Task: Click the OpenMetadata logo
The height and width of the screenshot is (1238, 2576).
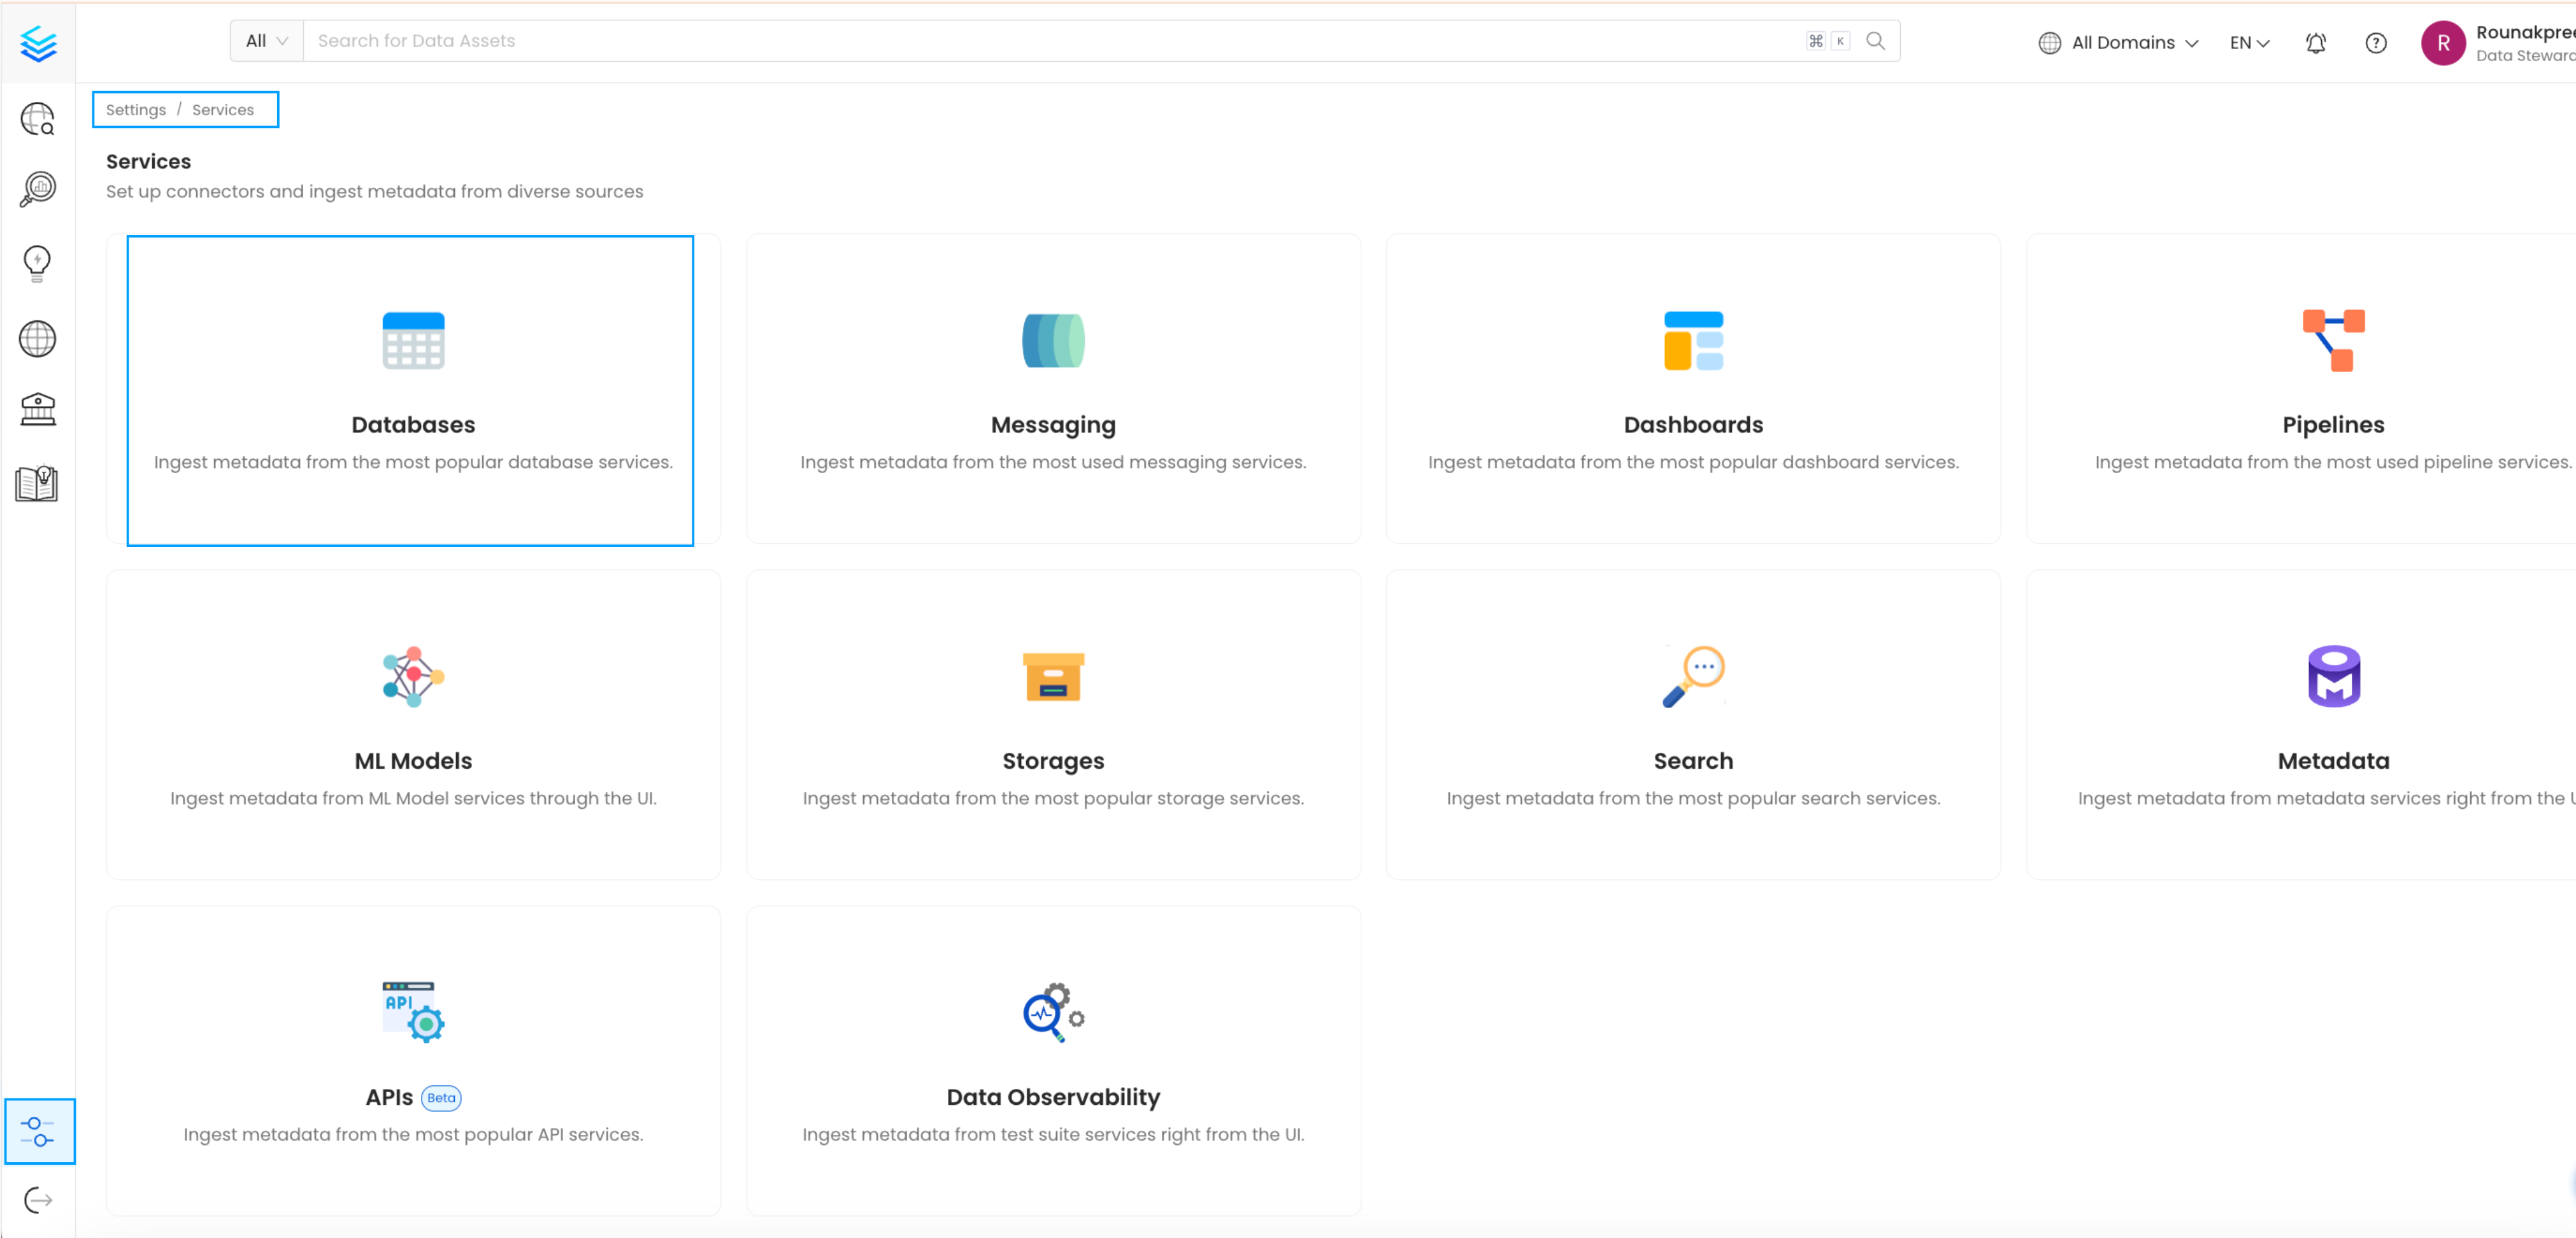Action: point(38,44)
